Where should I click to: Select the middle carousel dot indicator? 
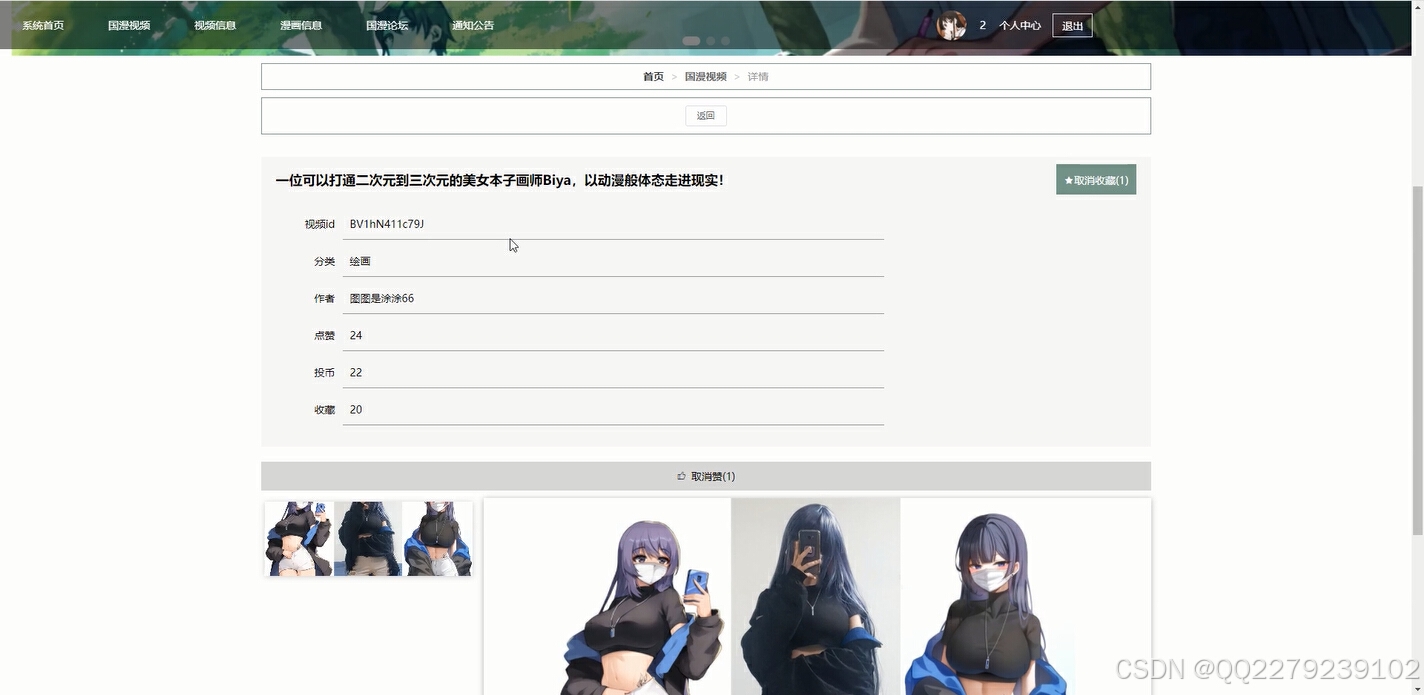[x=711, y=41]
